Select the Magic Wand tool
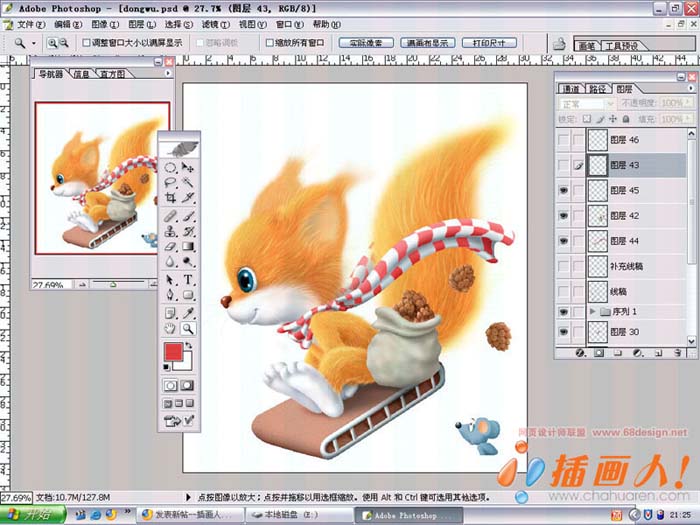The height and width of the screenshot is (525, 700). coord(188,183)
